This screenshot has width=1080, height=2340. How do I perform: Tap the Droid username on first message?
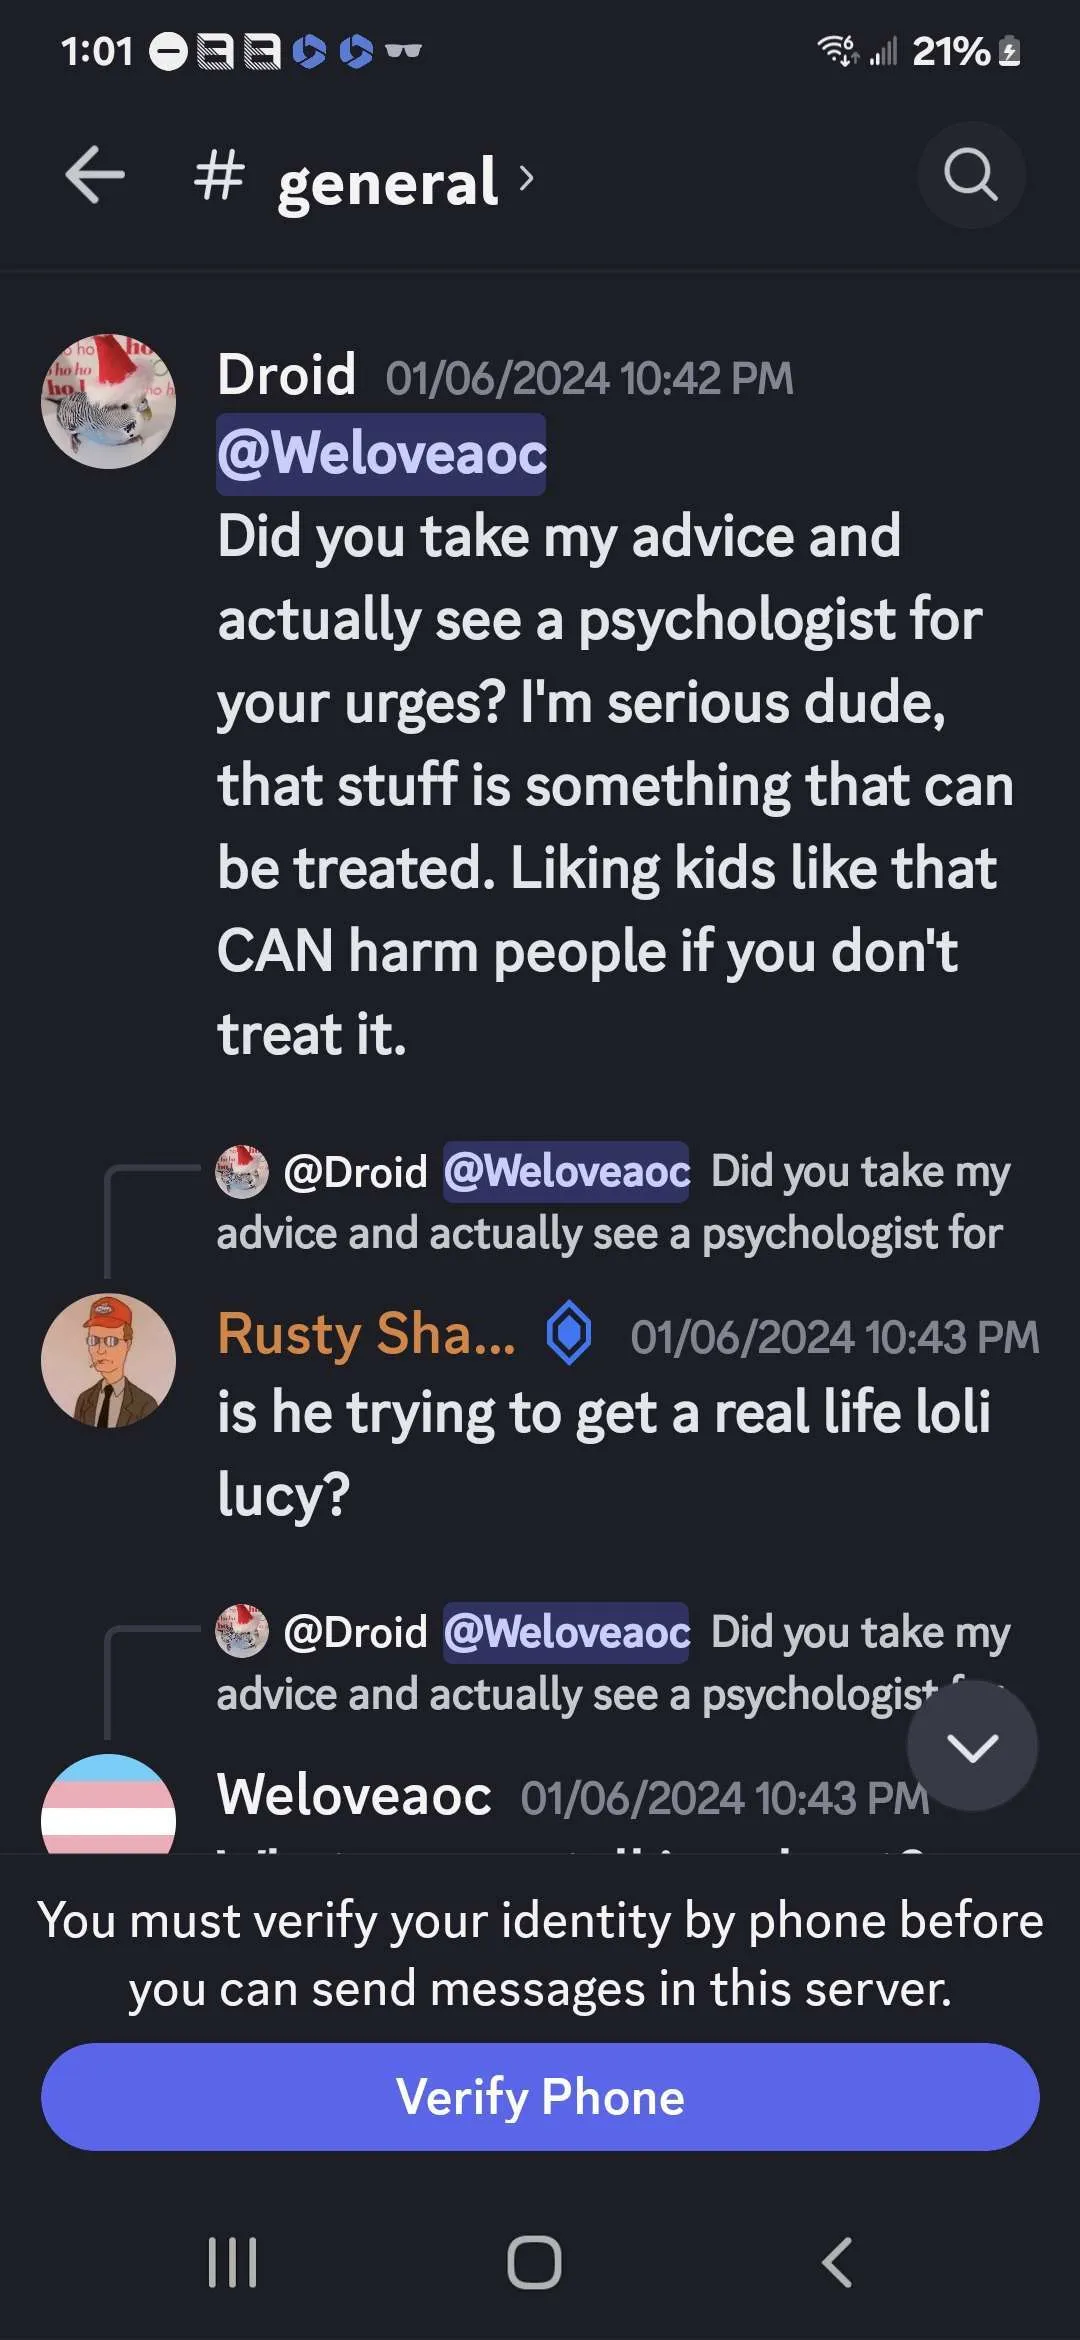[287, 376]
